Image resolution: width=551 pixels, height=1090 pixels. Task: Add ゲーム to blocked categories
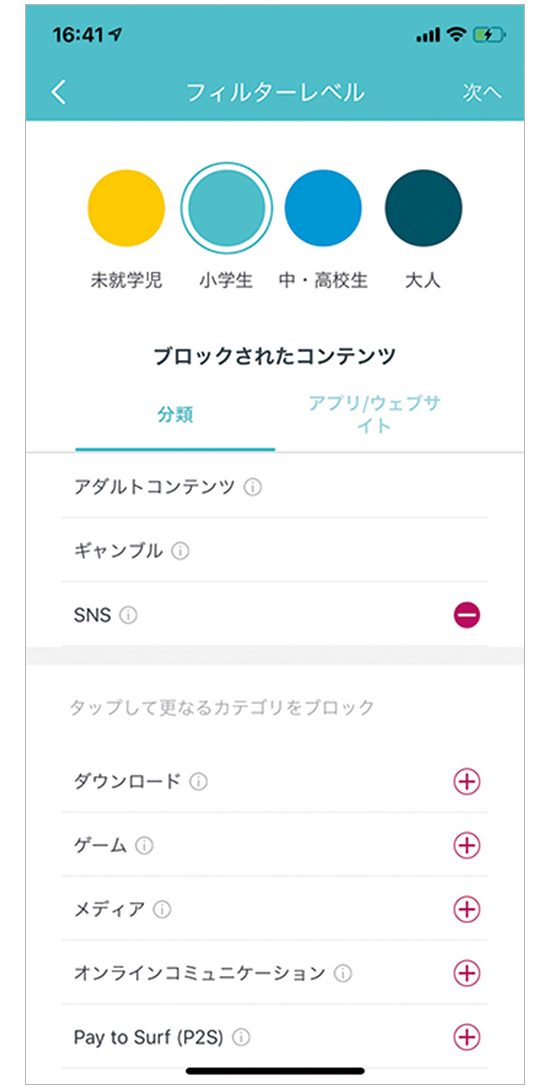(467, 846)
